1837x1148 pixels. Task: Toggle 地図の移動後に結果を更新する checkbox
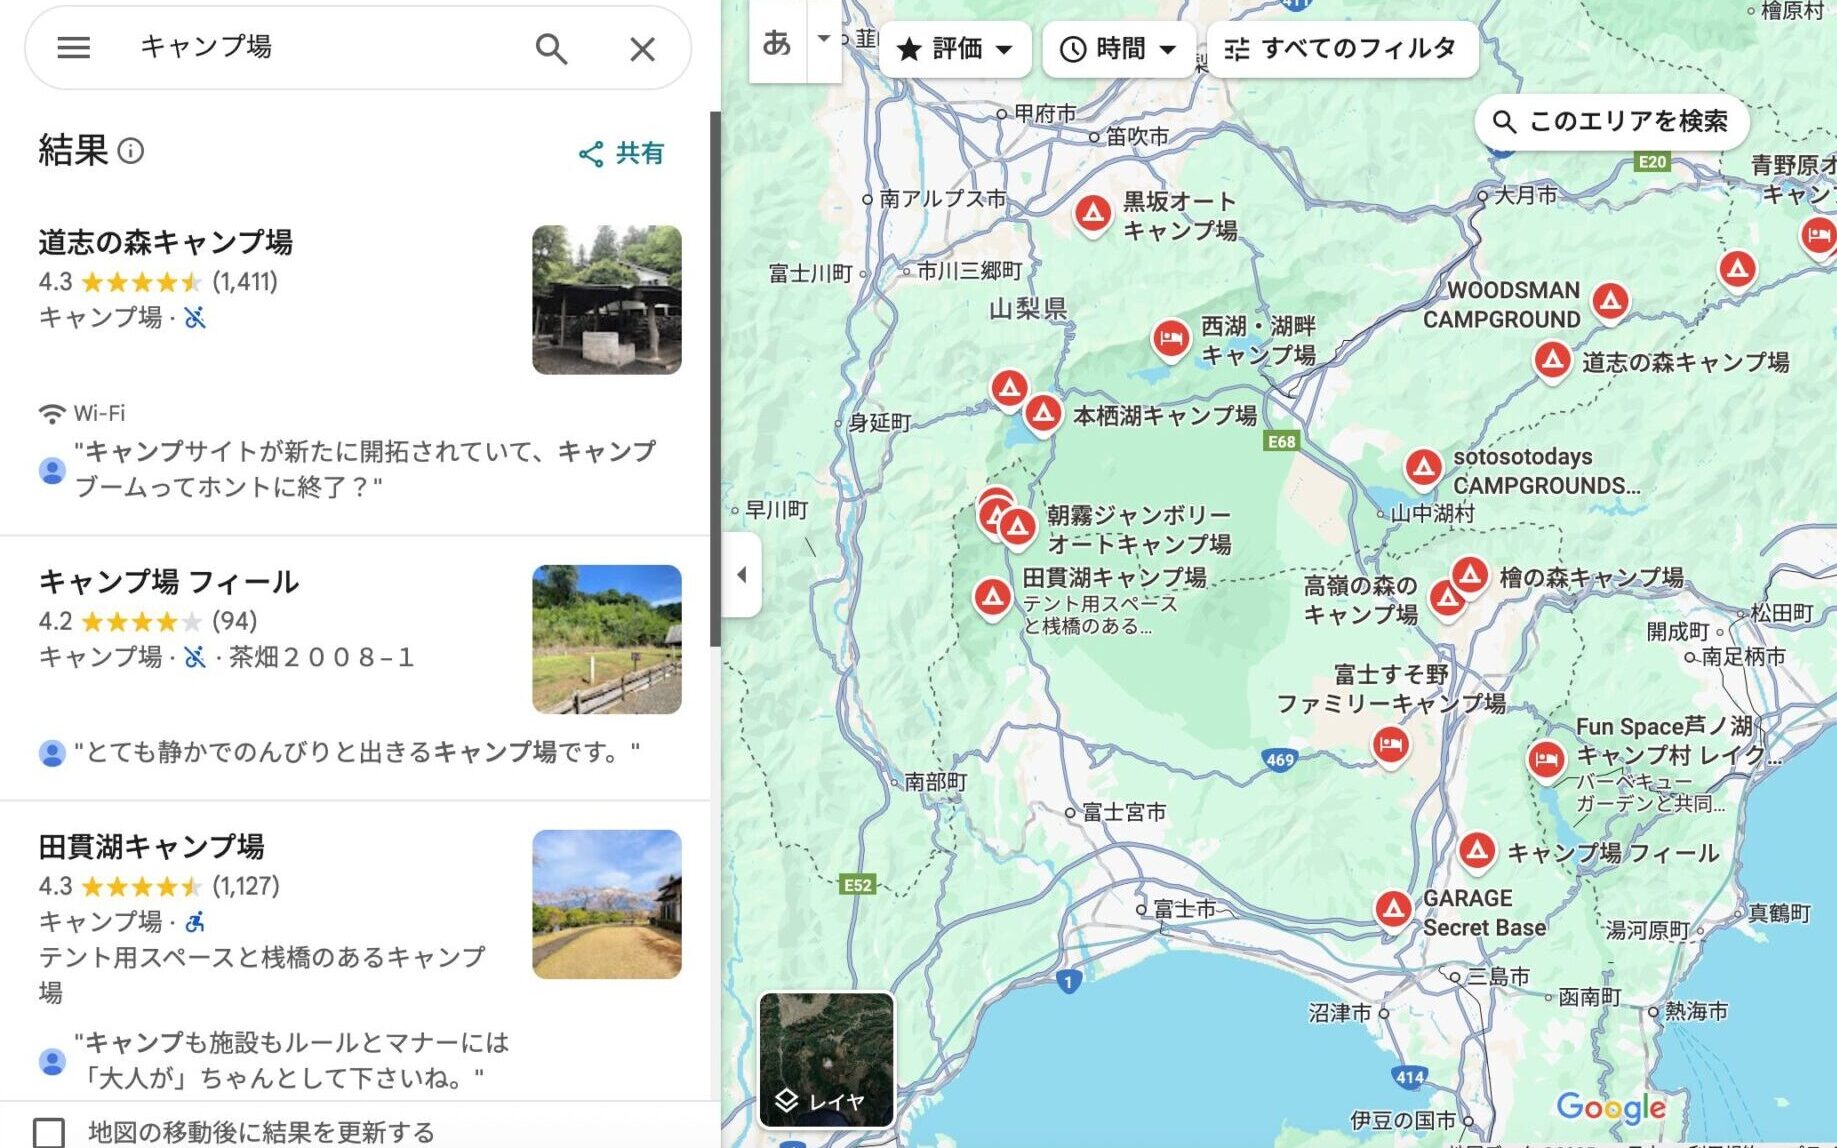pyautogui.click(x=49, y=1132)
